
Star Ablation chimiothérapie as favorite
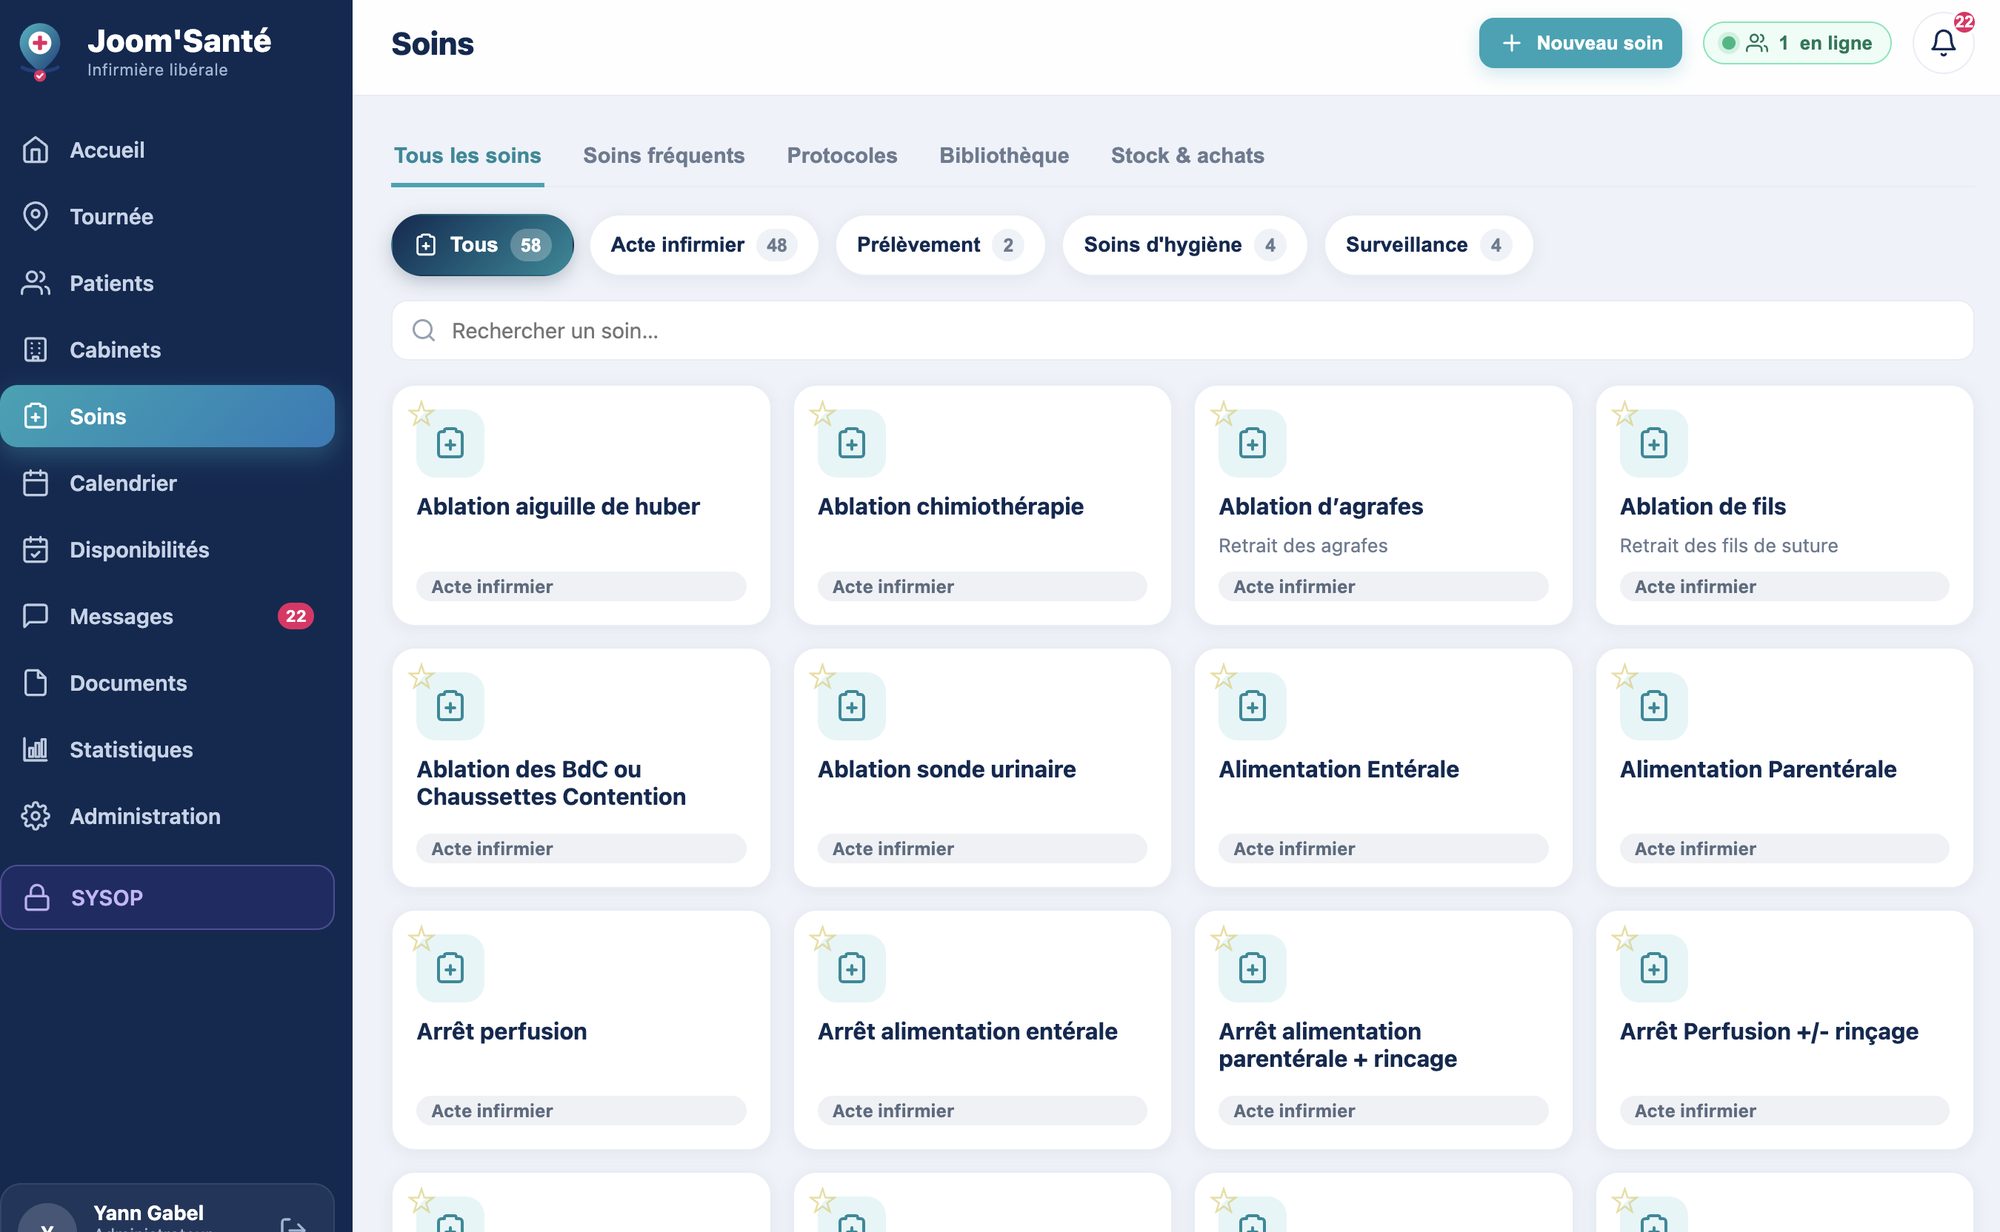point(822,413)
